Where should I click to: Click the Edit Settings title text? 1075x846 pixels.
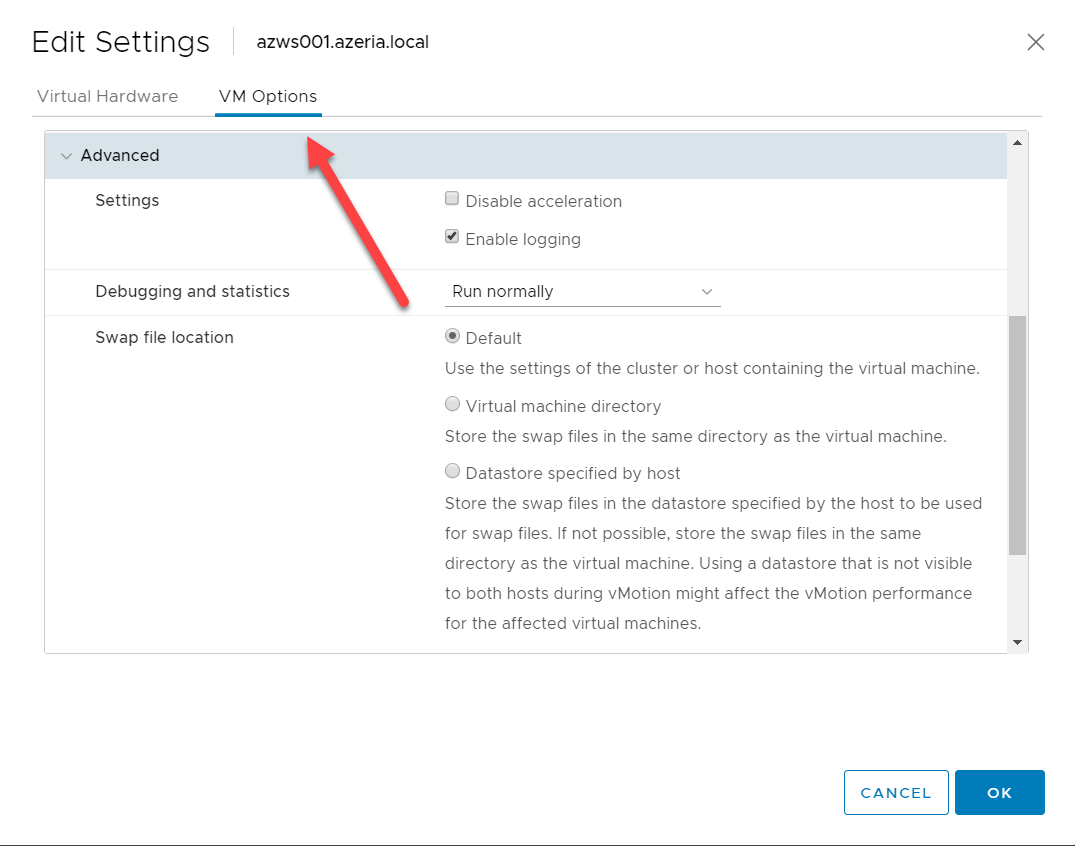[x=121, y=42]
